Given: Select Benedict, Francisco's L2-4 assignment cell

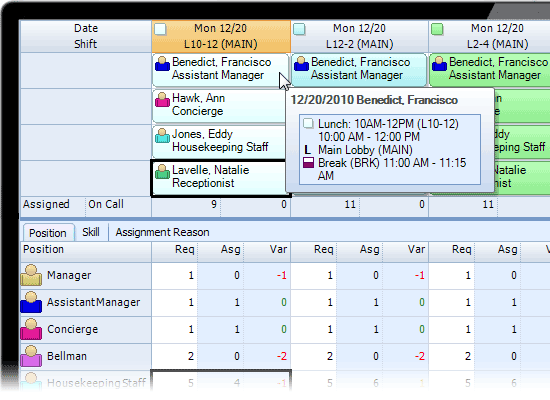Looking at the screenshot, I should tap(490, 69).
